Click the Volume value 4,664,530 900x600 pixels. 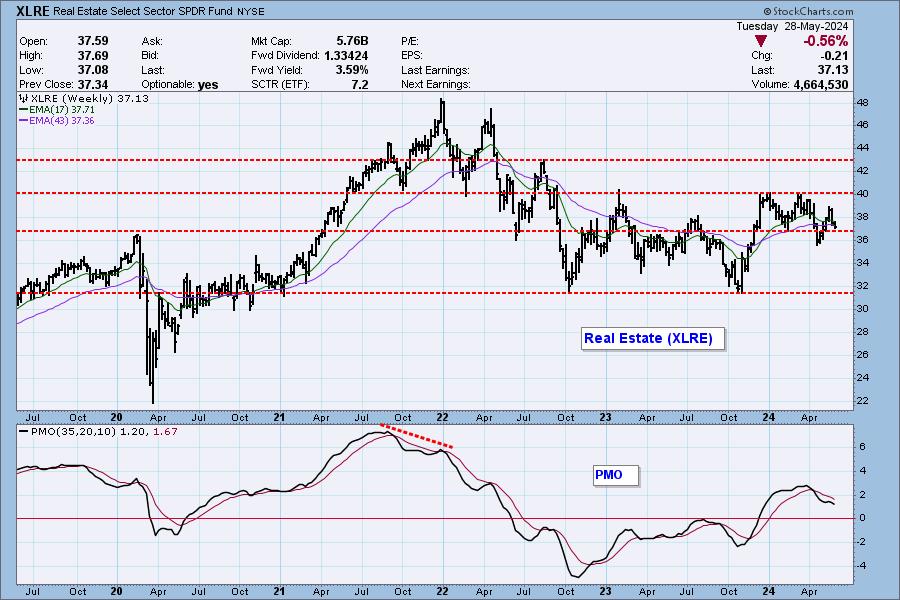click(x=821, y=84)
